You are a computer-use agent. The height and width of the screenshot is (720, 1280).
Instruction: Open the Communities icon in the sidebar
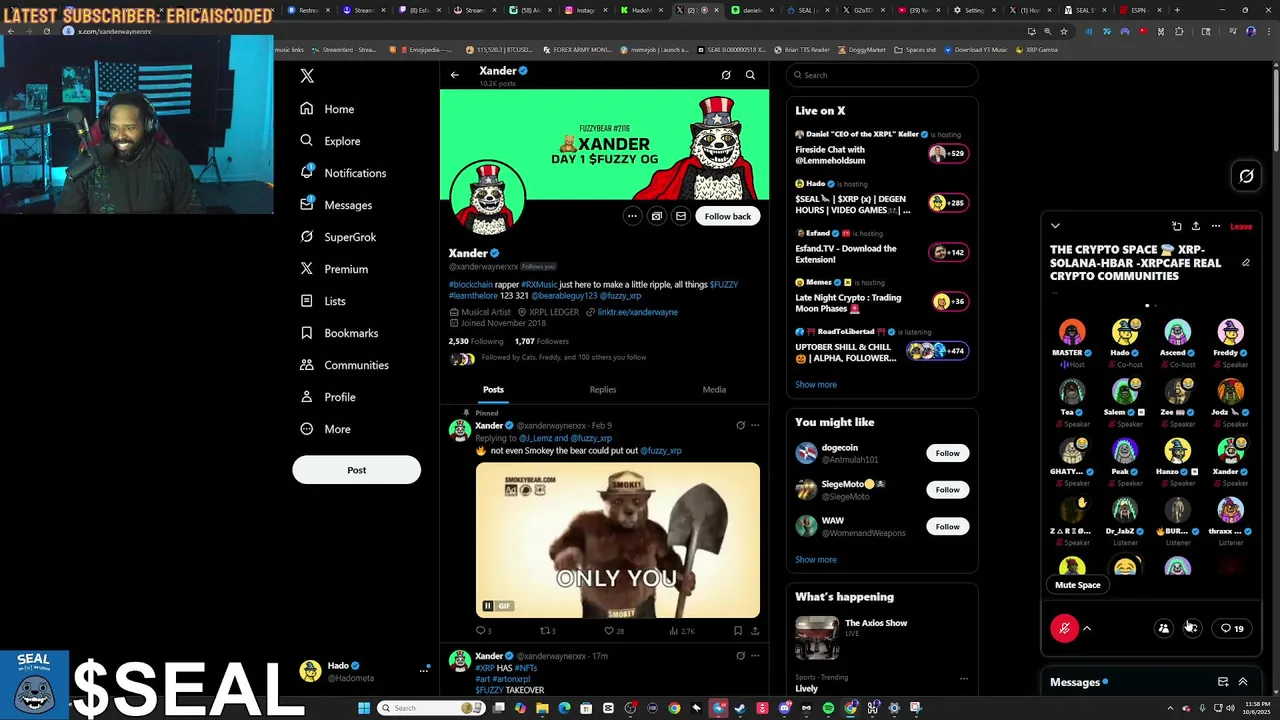tap(306, 365)
